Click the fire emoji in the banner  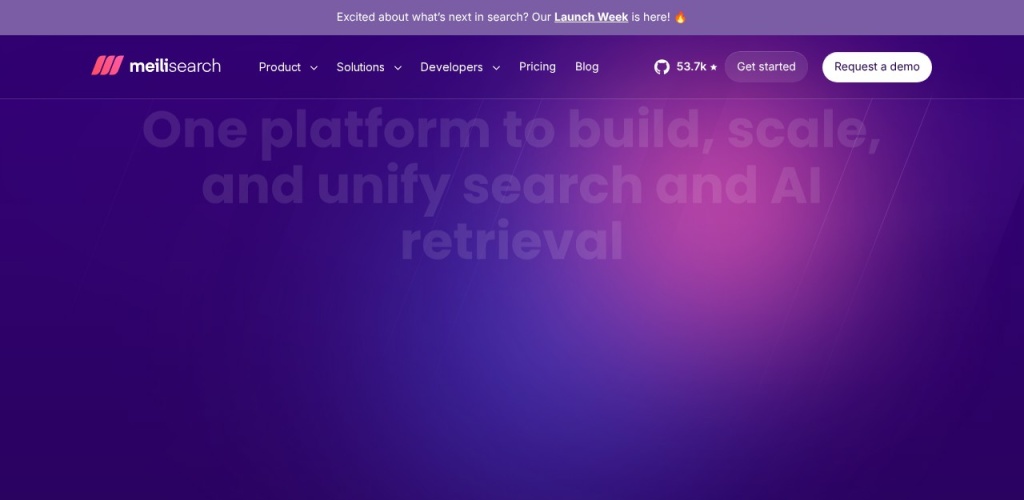pos(681,17)
